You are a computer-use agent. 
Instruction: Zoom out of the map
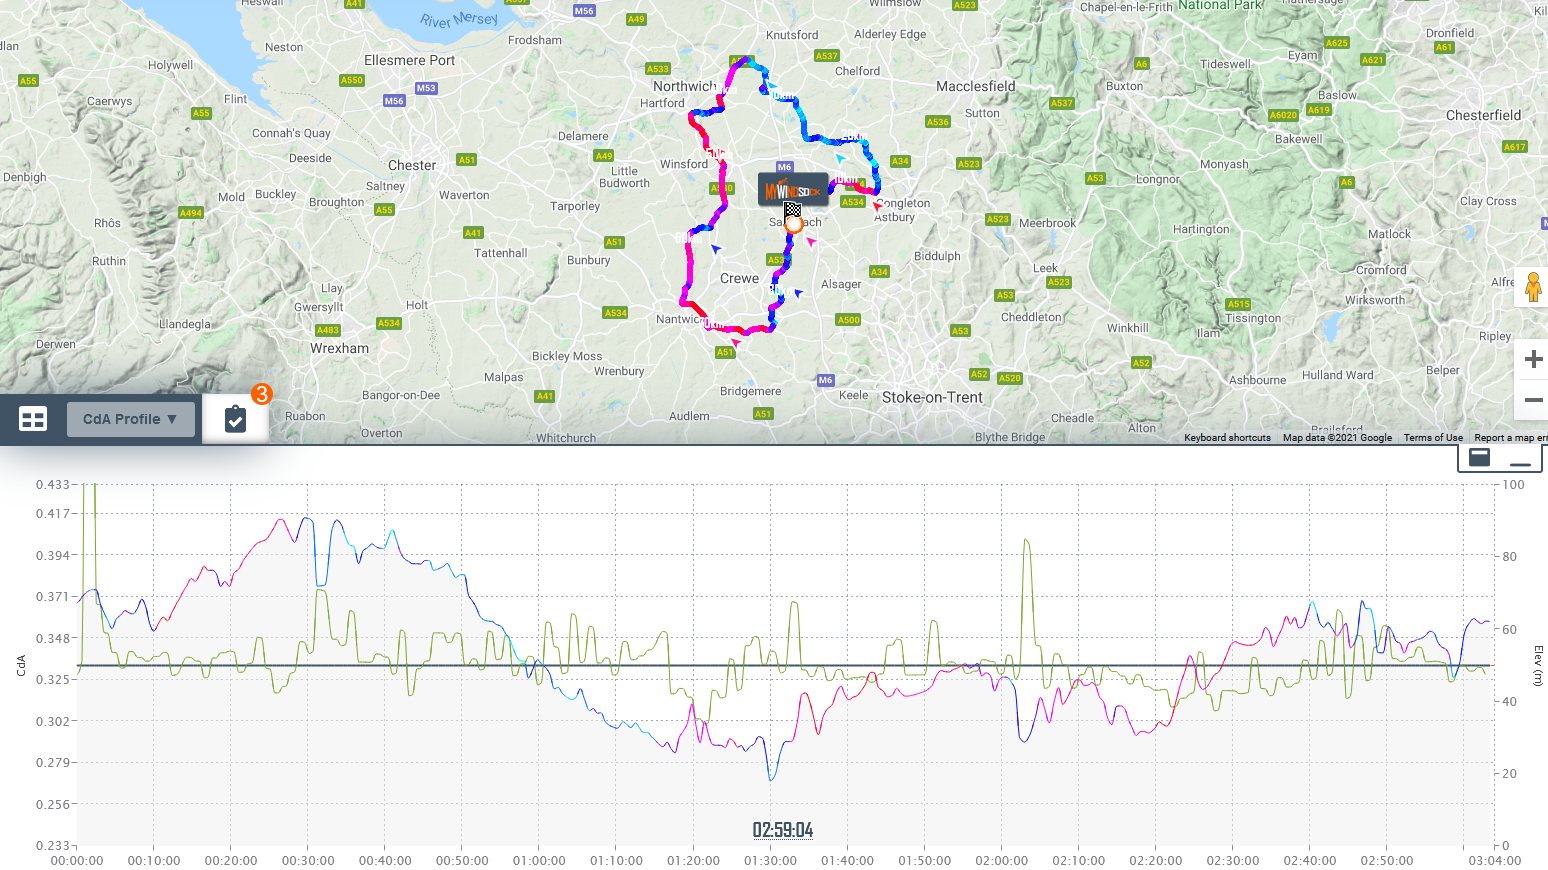pos(1533,400)
